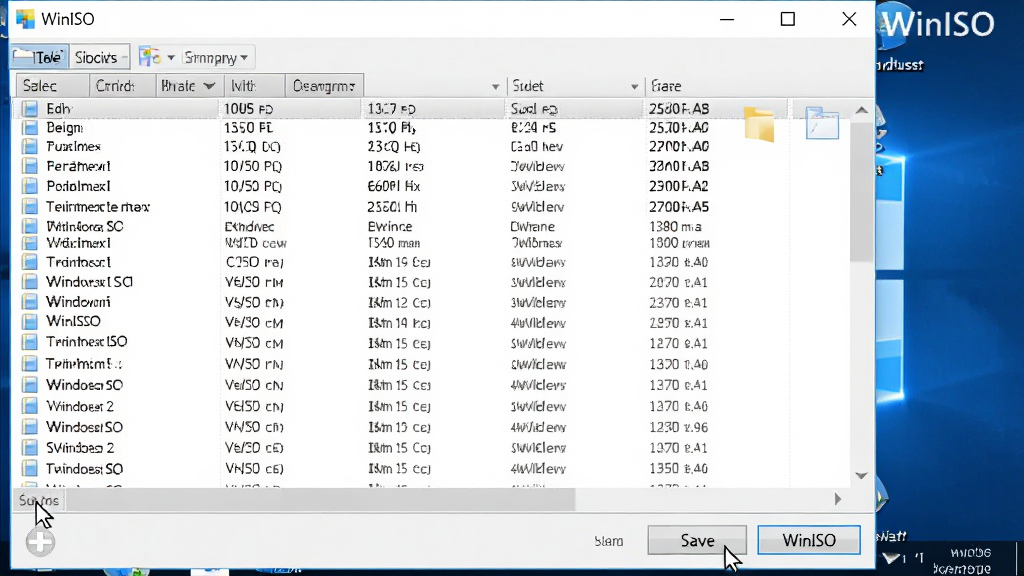
Task: Click the colorful toolbar icon before Smnpry
Action: pyautogui.click(x=150, y=57)
